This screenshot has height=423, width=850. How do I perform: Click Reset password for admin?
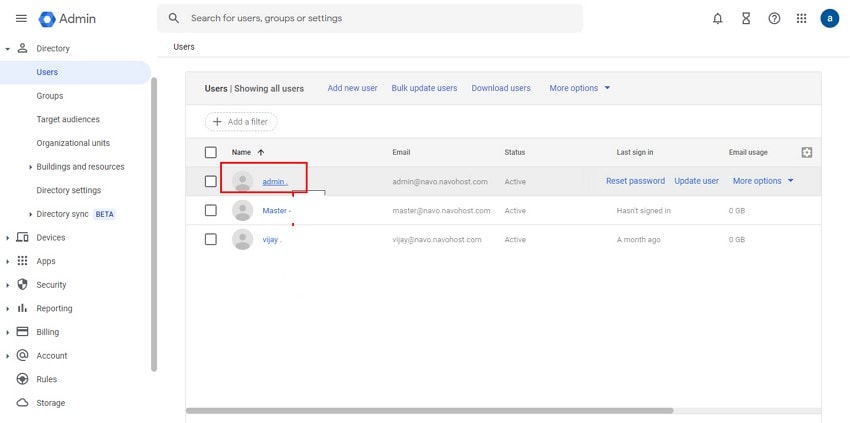coord(635,181)
